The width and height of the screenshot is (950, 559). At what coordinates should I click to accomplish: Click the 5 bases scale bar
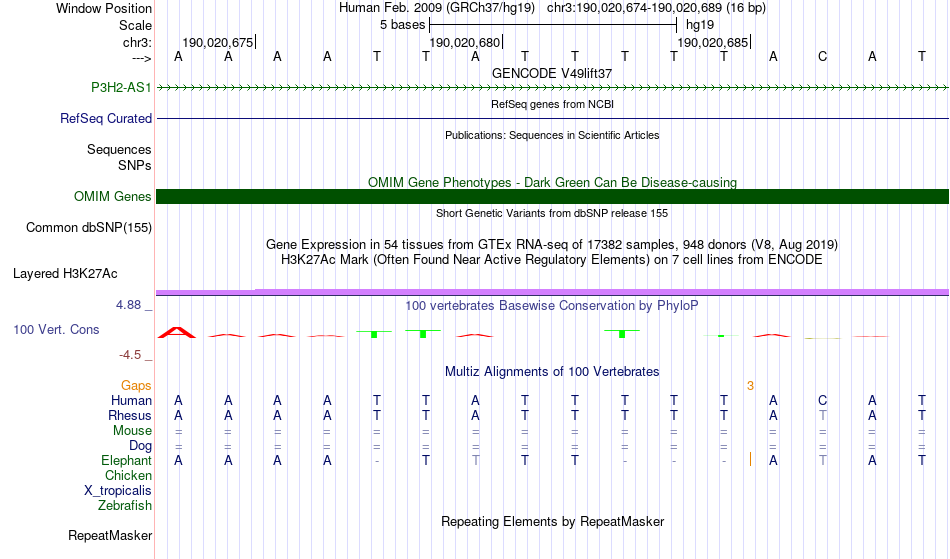(553, 25)
